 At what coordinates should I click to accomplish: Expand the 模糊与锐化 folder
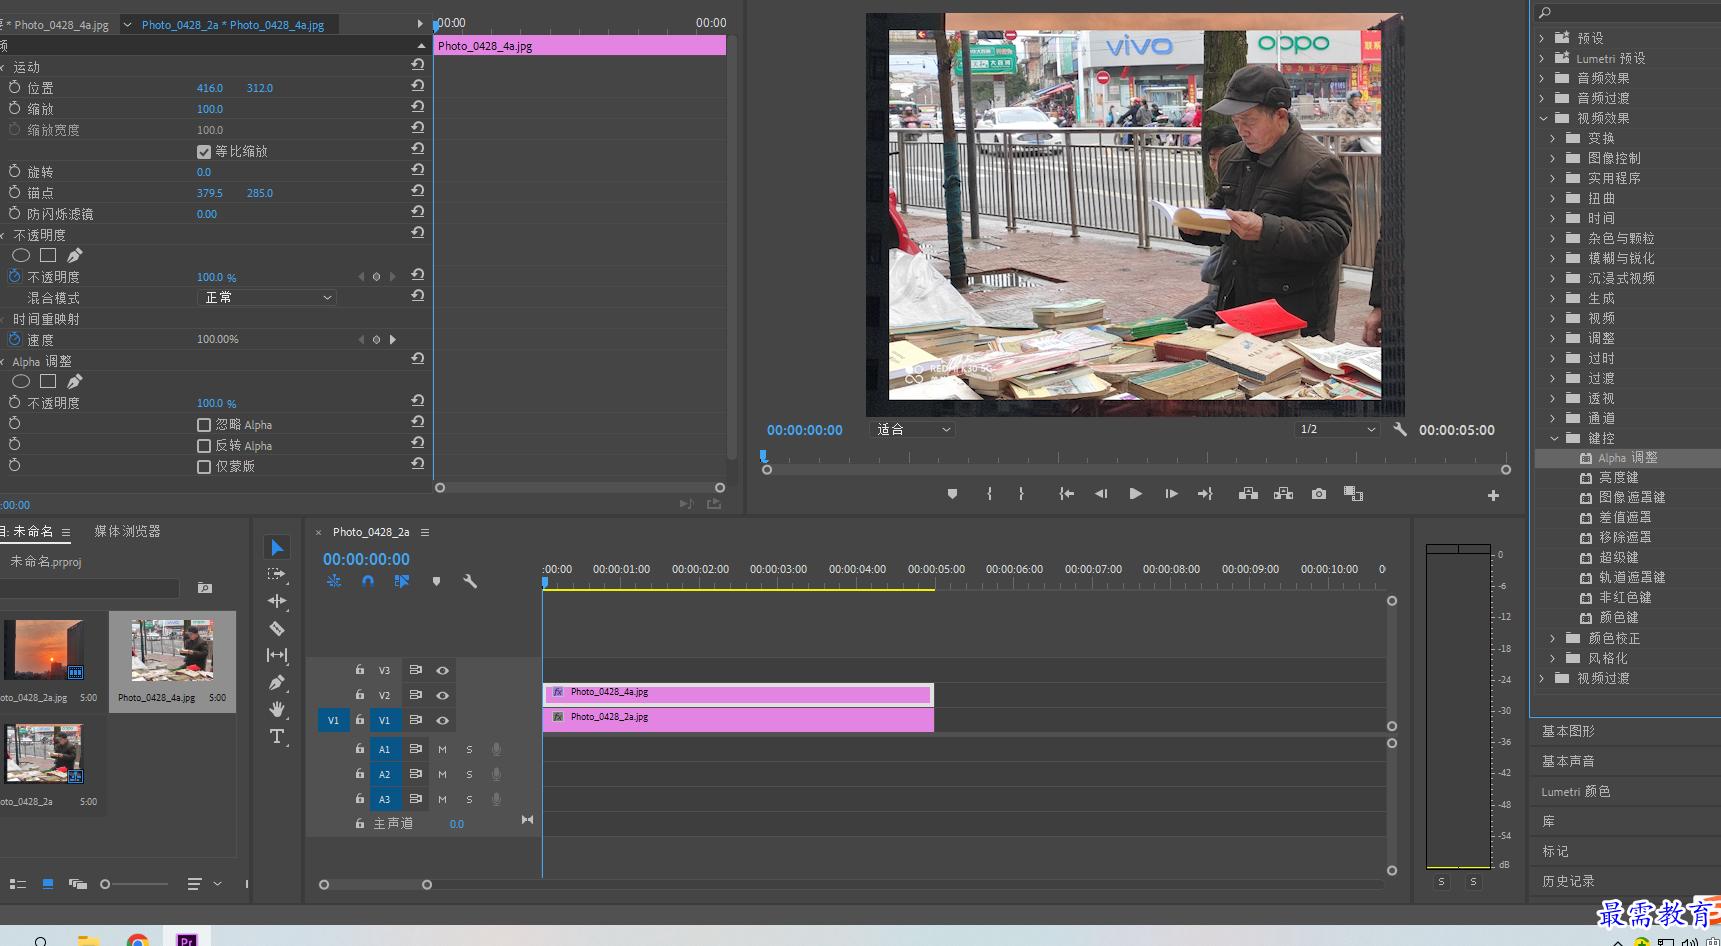click(x=1553, y=258)
